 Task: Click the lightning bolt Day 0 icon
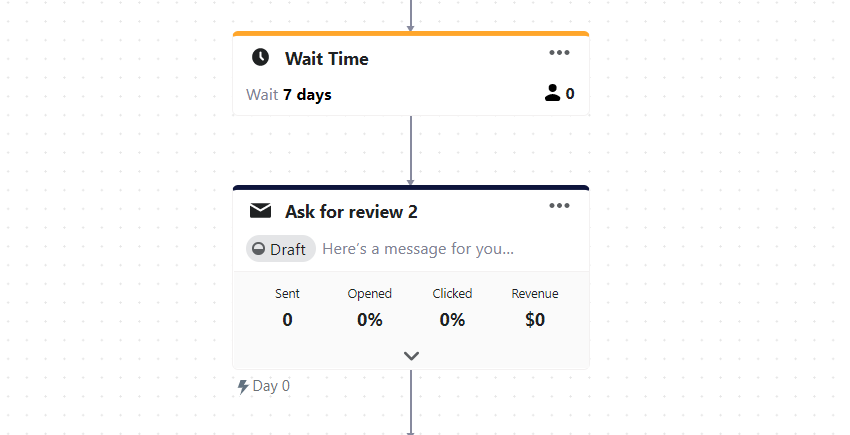(243, 386)
